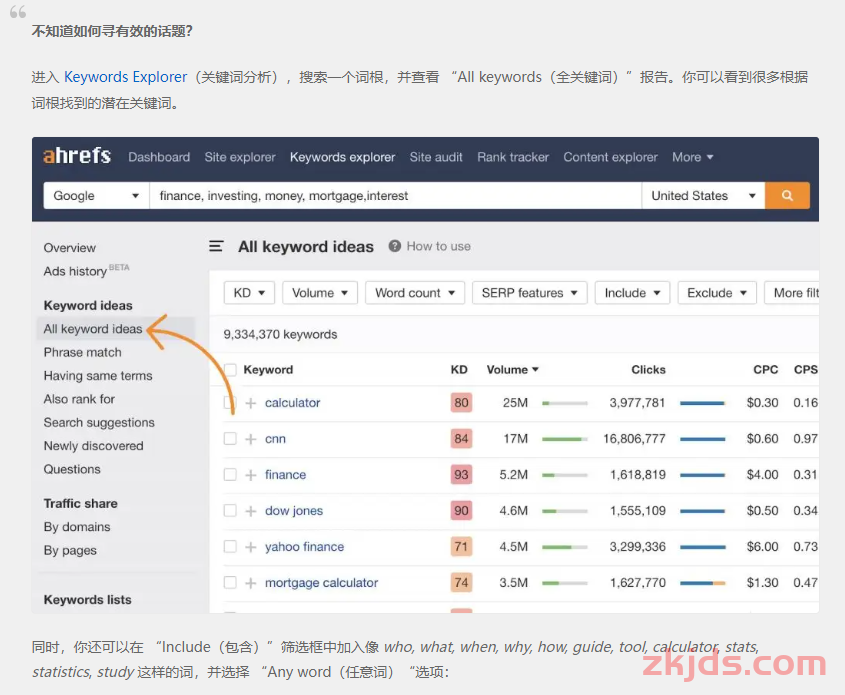The width and height of the screenshot is (845, 695).
Task: Go to Site audit tab
Action: click(436, 157)
